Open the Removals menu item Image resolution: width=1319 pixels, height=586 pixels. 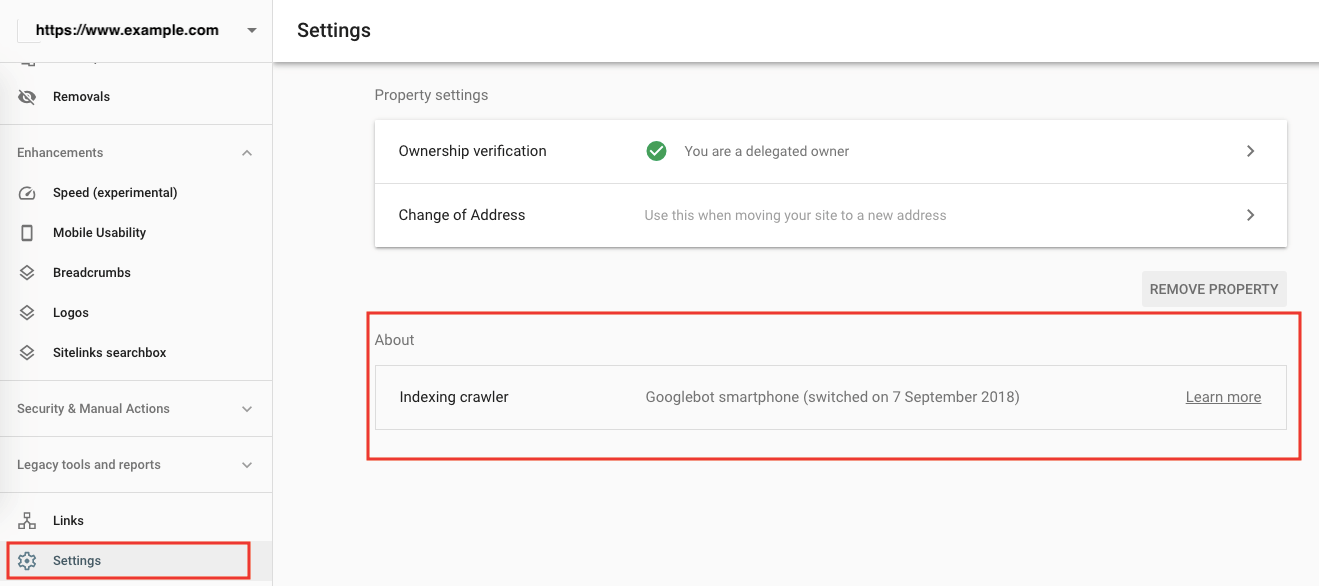click(x=136, y=97)
